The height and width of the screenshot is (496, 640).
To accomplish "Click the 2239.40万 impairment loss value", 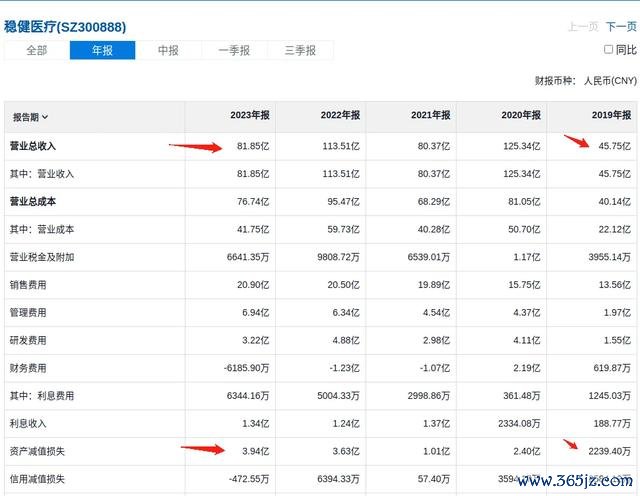I will tap(610, 452).
